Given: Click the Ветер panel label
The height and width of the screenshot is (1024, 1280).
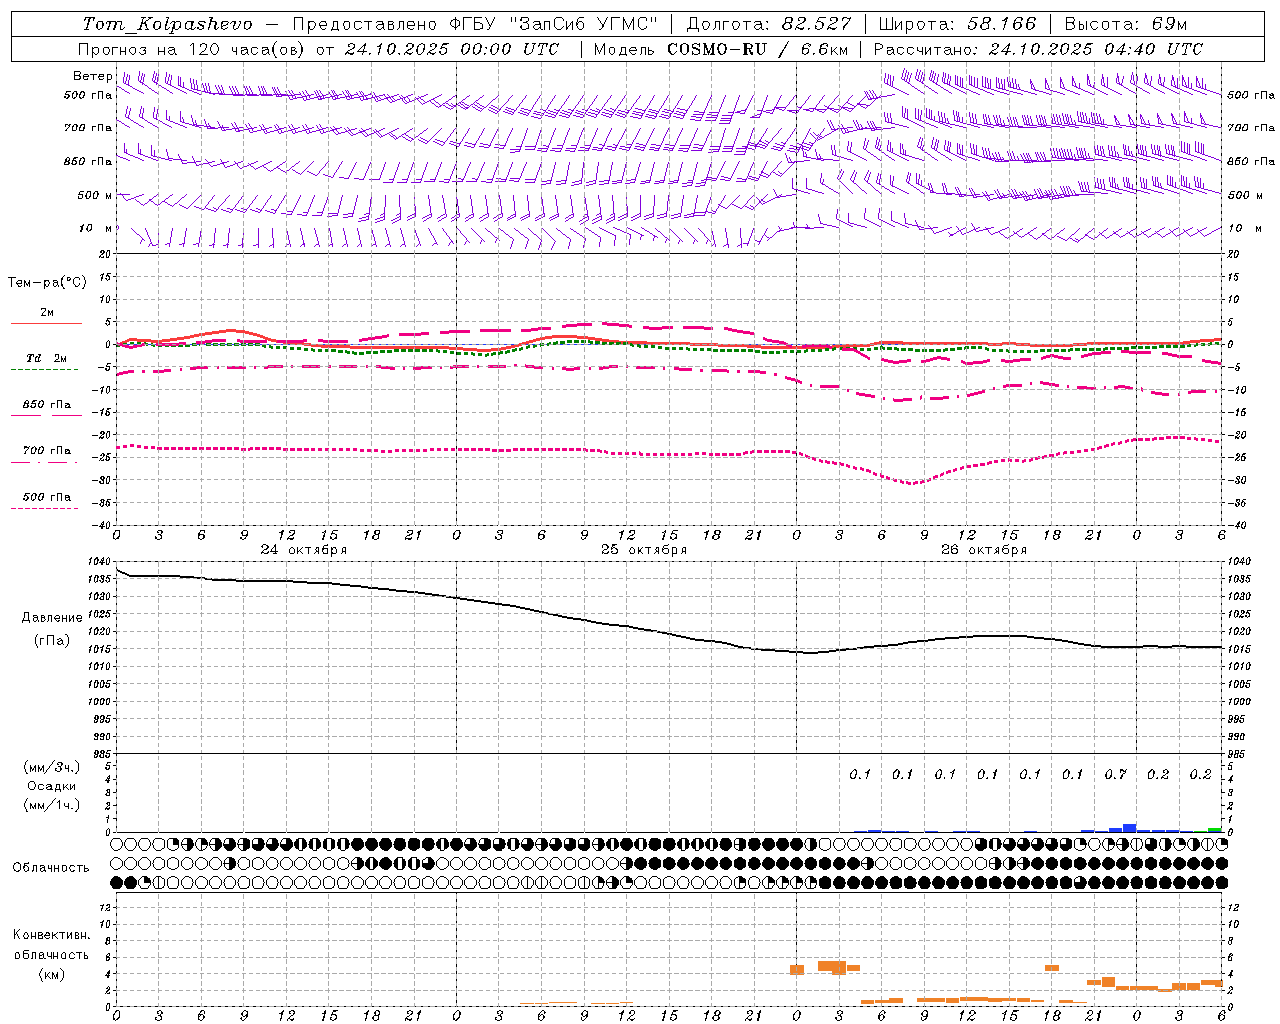Looking at the screenshot, I should point(92,76).
